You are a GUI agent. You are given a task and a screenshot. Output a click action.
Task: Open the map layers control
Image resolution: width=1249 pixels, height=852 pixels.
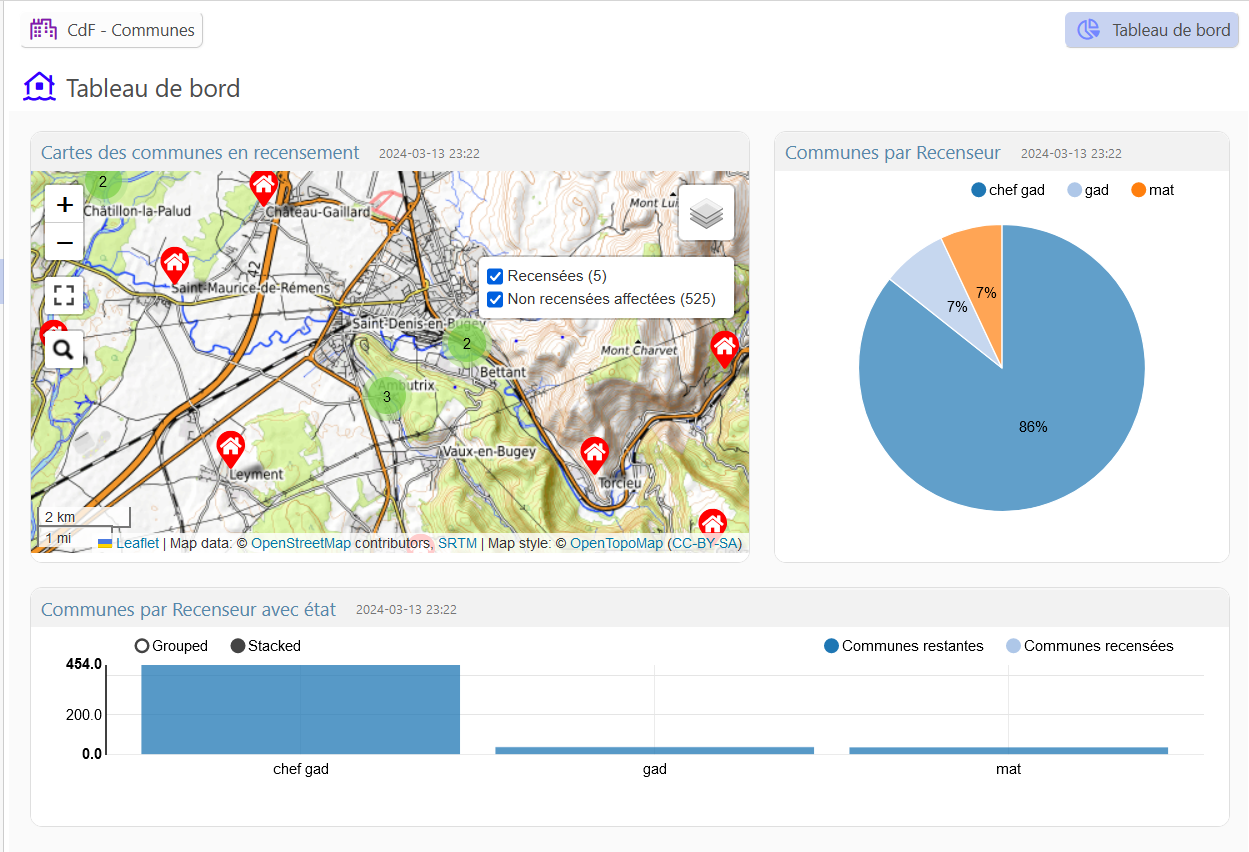[x=706, y=213]
